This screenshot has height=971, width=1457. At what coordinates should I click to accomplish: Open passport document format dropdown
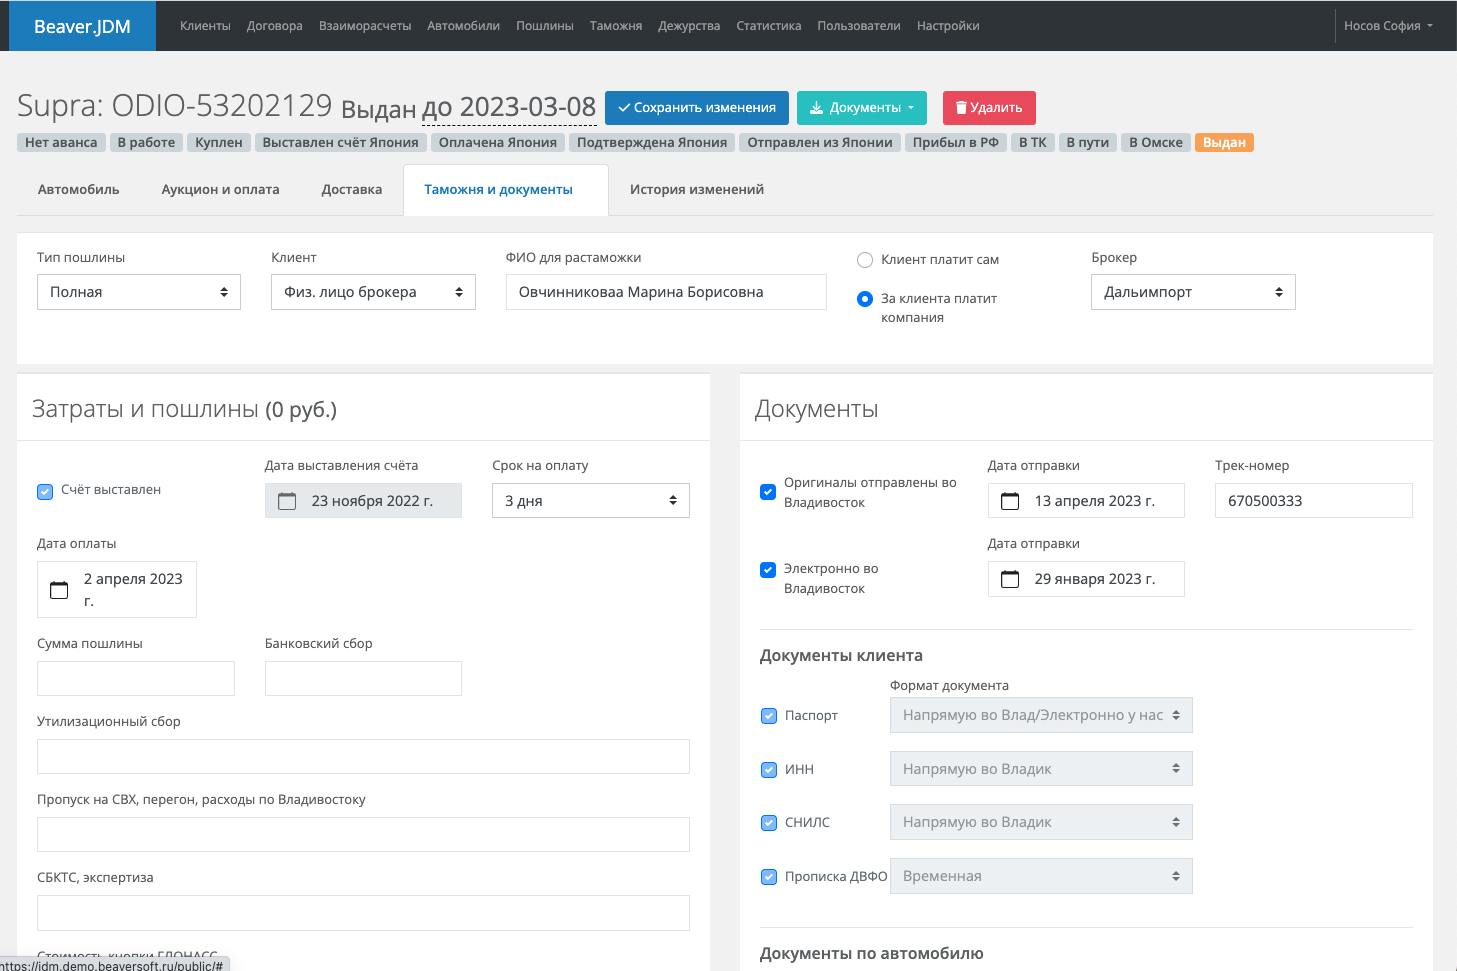pos(1041,715)
